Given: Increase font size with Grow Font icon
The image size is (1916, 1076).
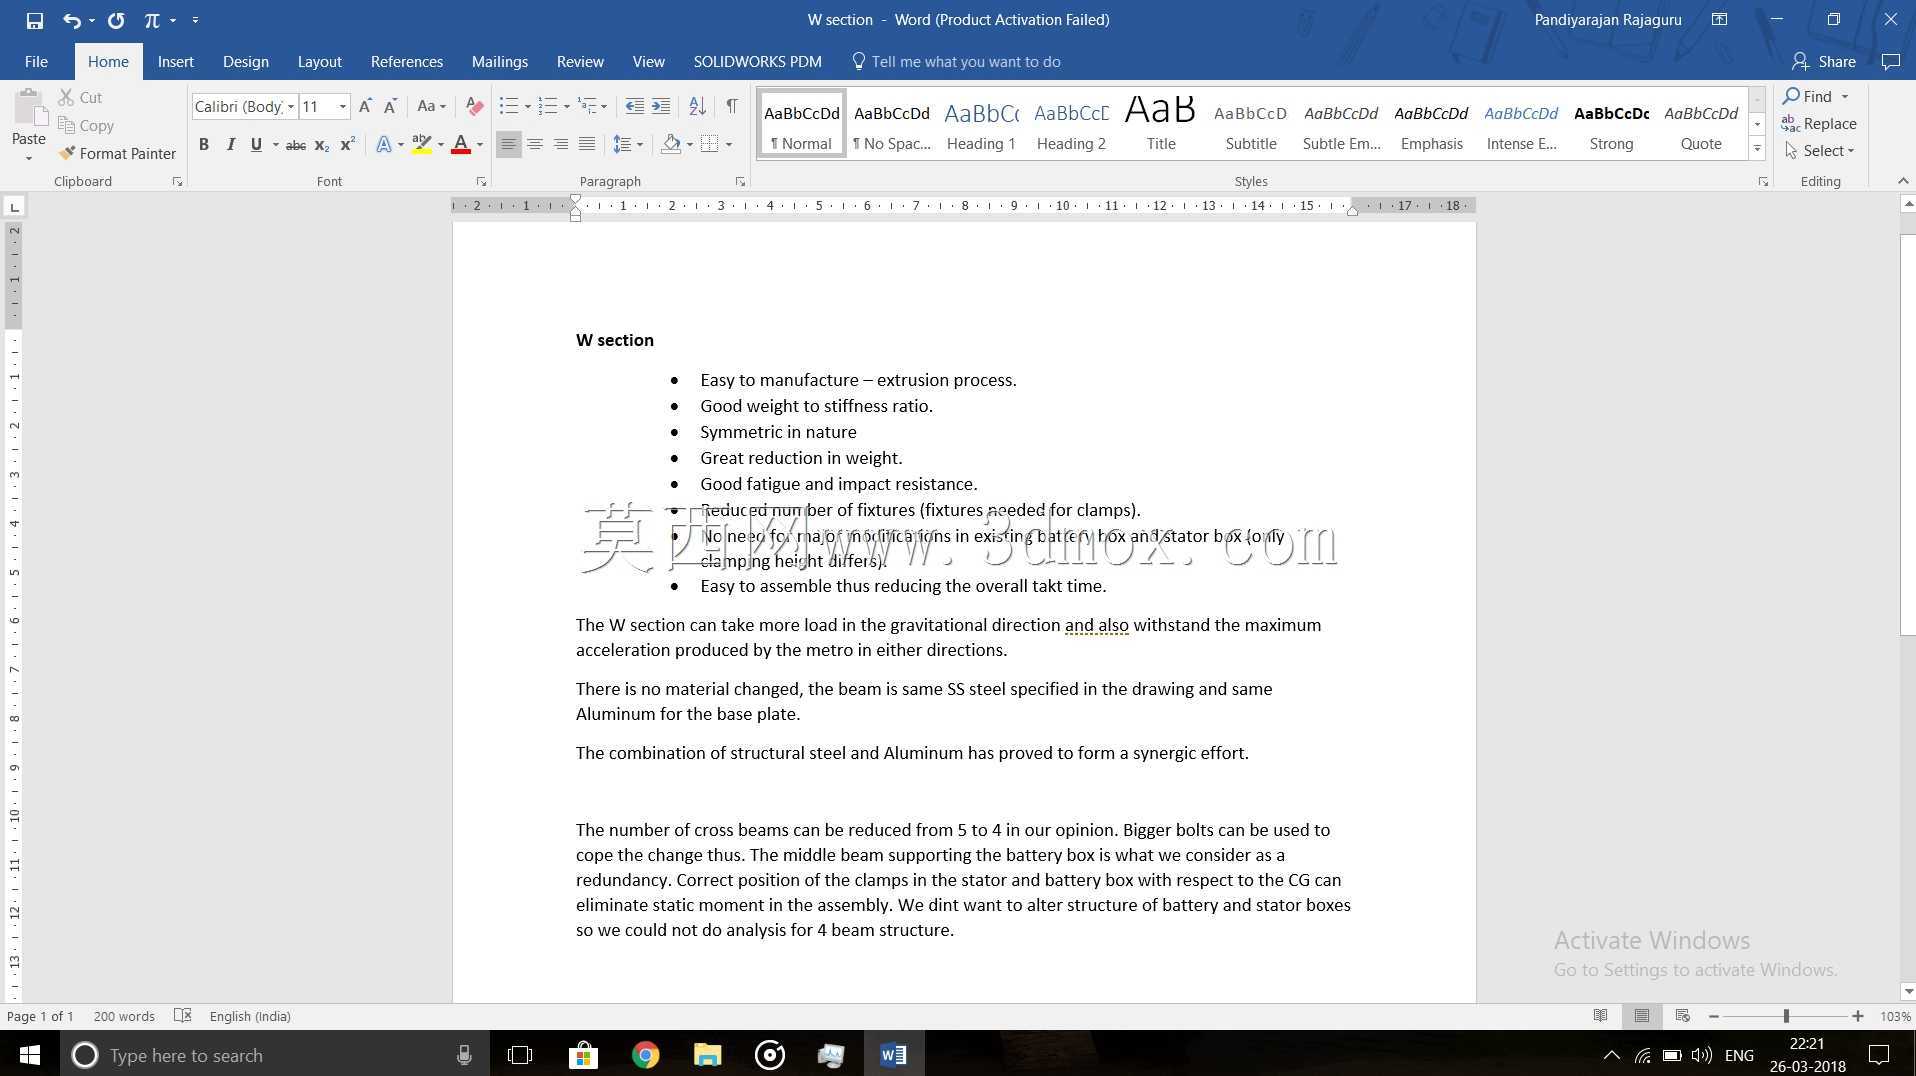Looking at the screenshot, I should click(x=365, y=106).
